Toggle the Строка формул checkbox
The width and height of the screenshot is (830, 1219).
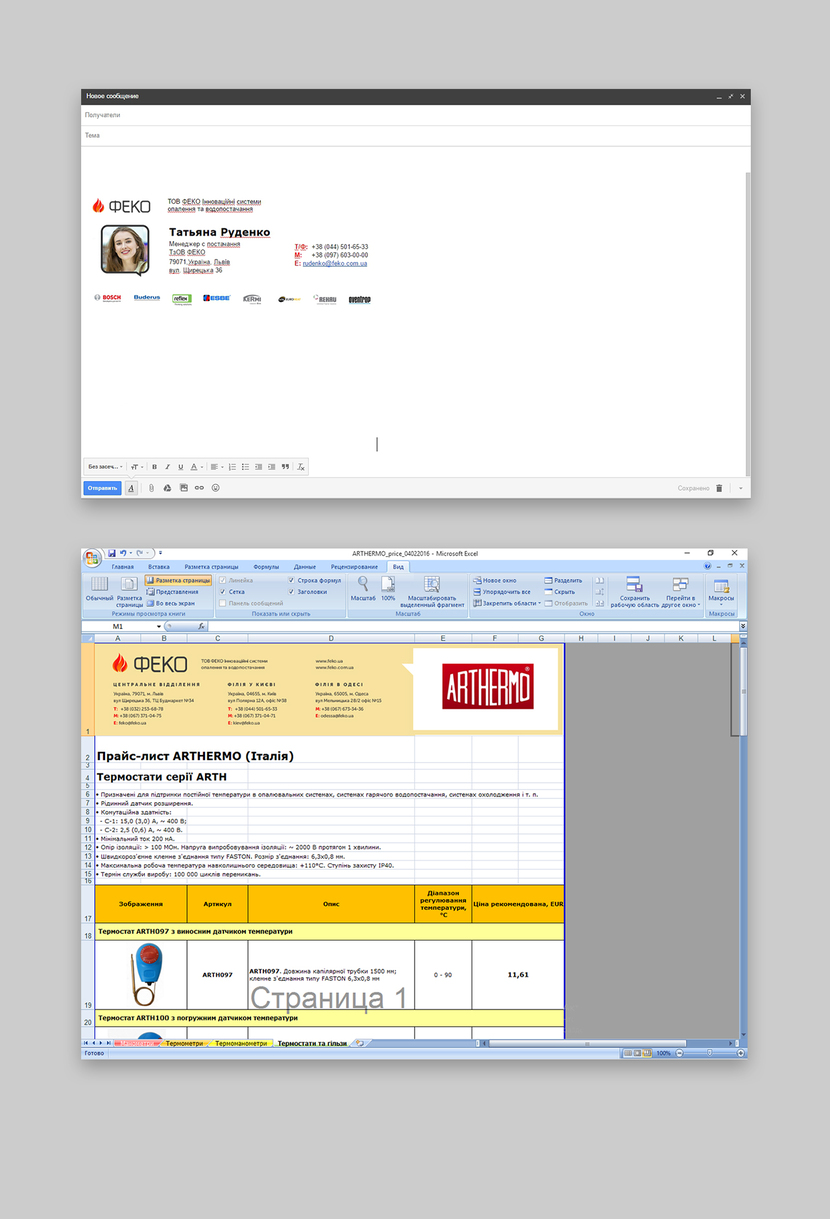tap(291, 580)
